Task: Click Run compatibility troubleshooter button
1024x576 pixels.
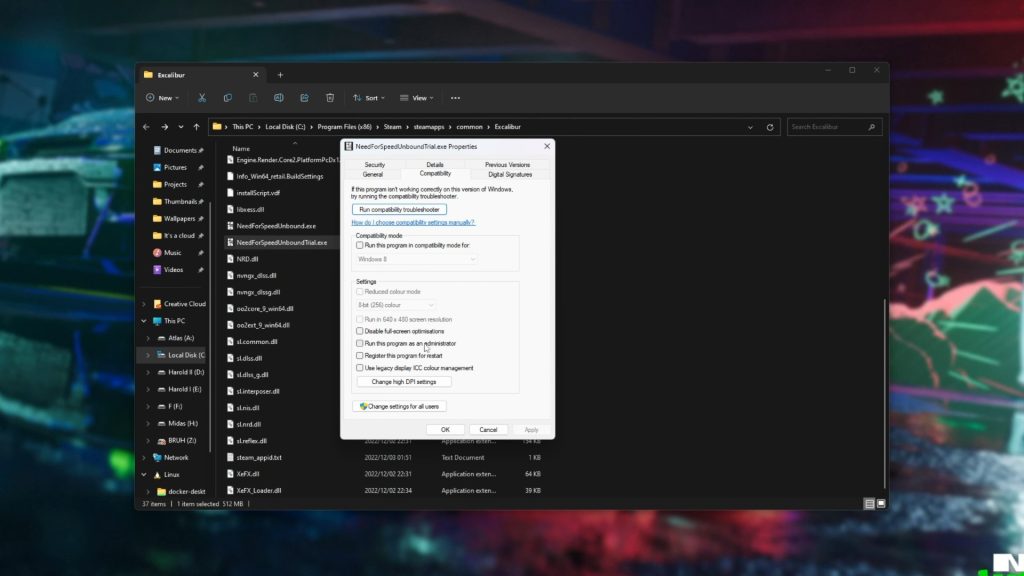Action: 399,210
